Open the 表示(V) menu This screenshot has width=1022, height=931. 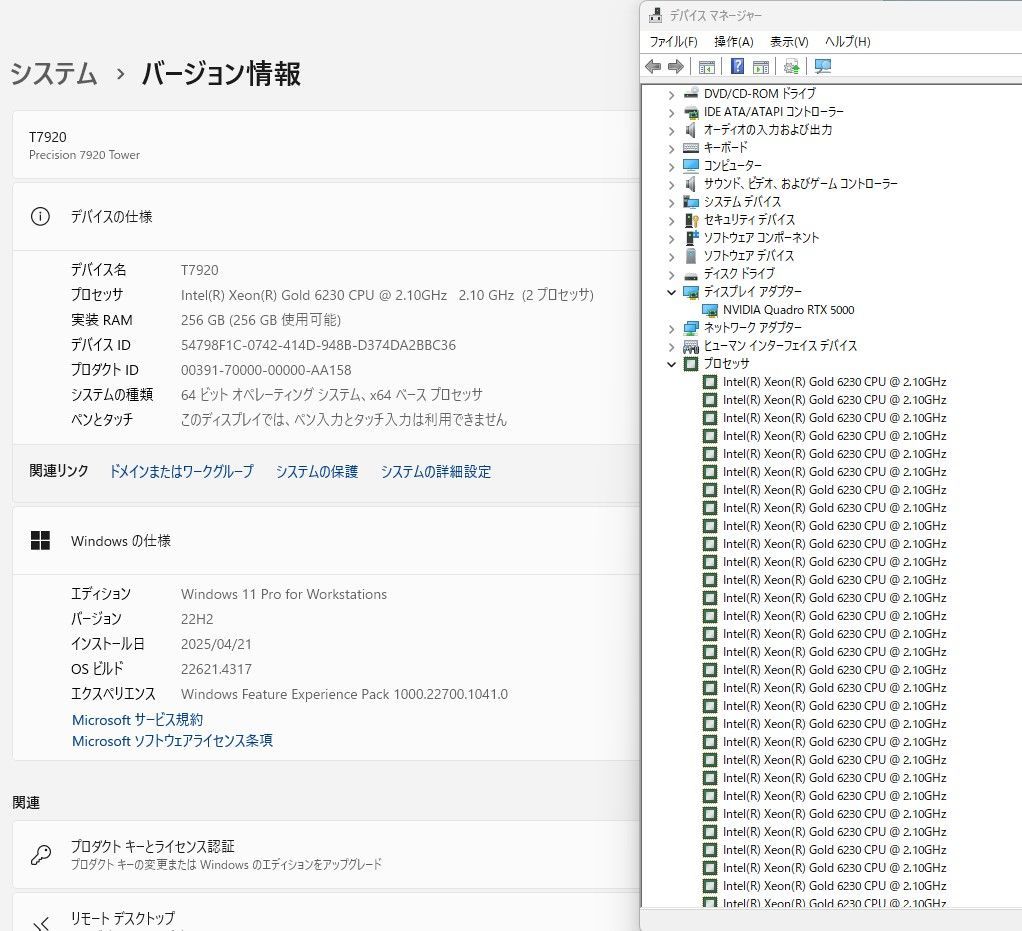click(789, 42)
